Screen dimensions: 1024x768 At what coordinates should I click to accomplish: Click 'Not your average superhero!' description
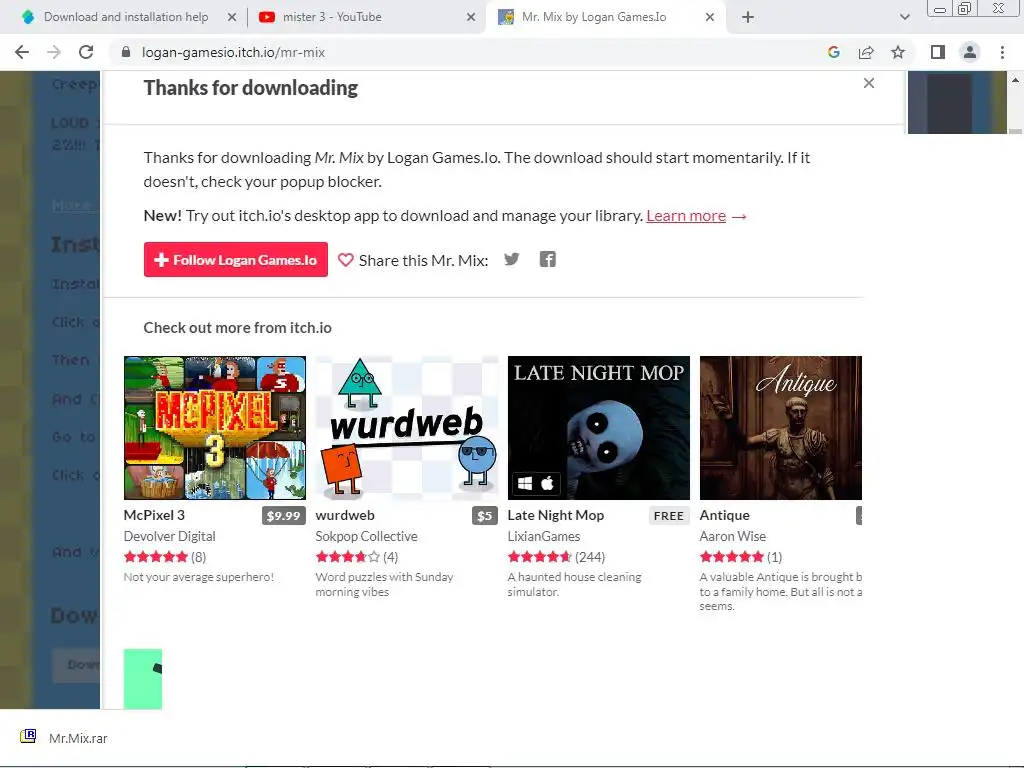coord(199,577)
